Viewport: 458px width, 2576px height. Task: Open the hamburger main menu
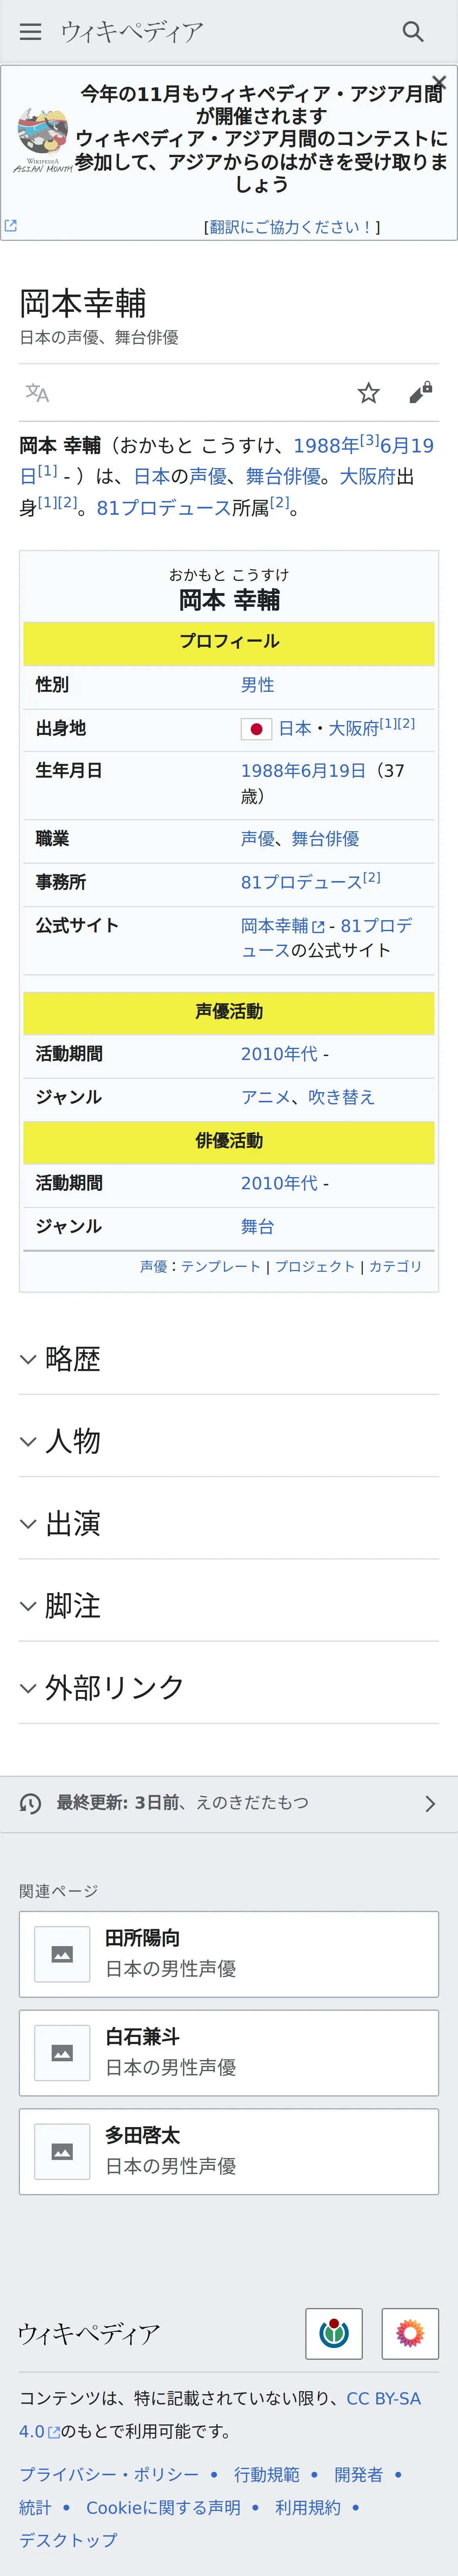pos(31,32)
